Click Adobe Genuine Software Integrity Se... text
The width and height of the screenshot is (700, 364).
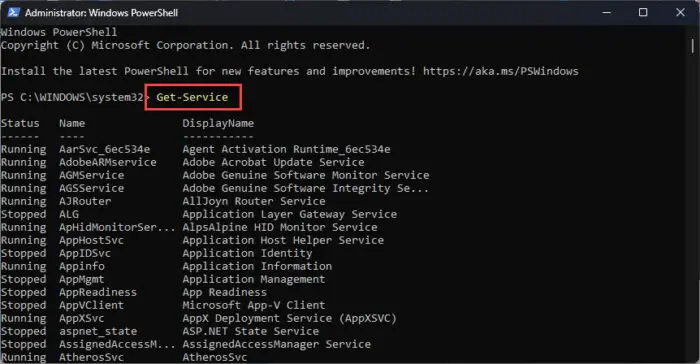tap(306, 188)
